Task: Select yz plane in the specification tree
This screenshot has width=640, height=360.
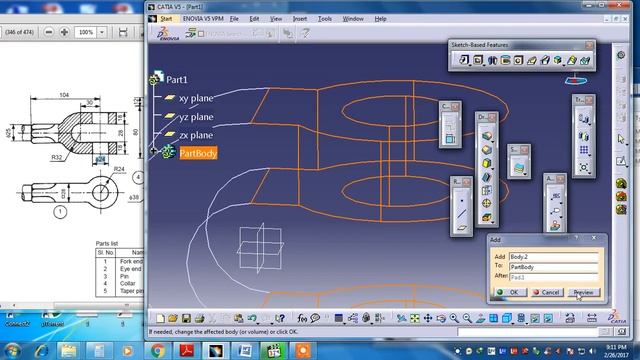Action: [196, 117]
